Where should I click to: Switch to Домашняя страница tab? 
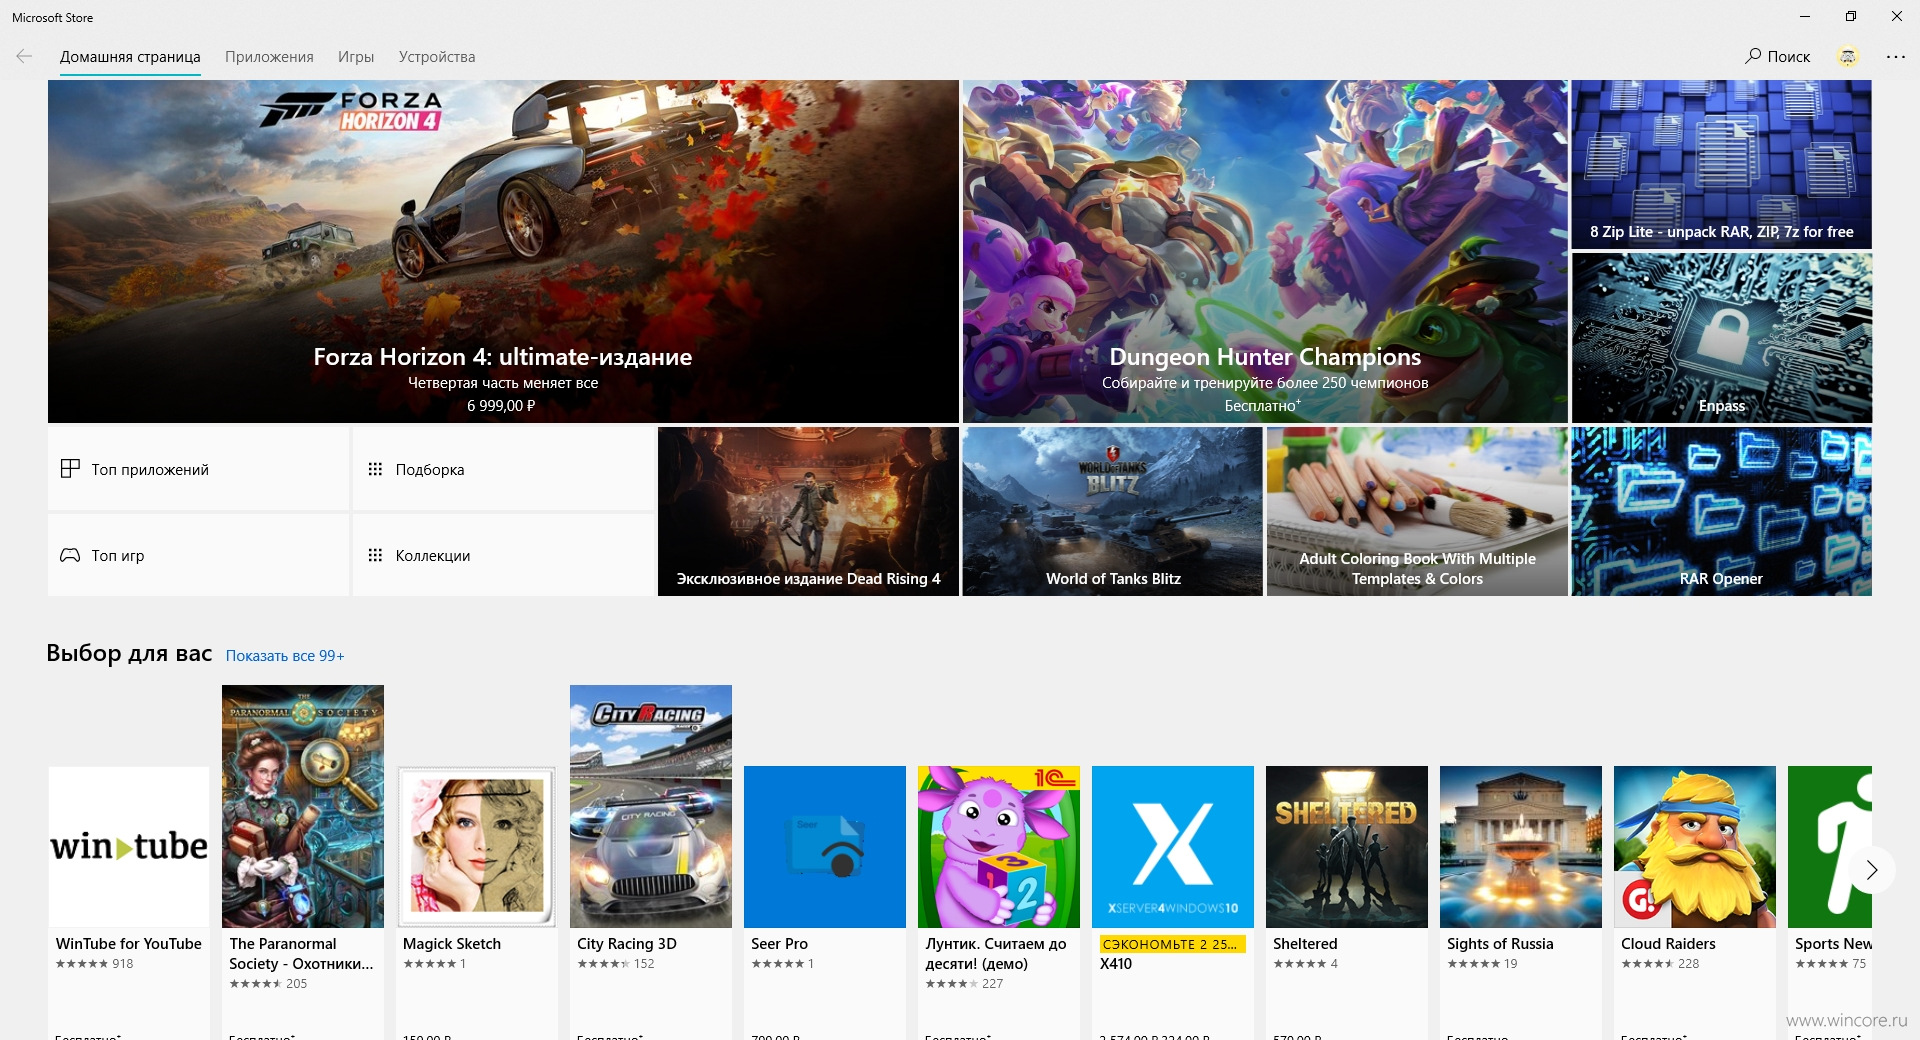click(x=130, y=57)
